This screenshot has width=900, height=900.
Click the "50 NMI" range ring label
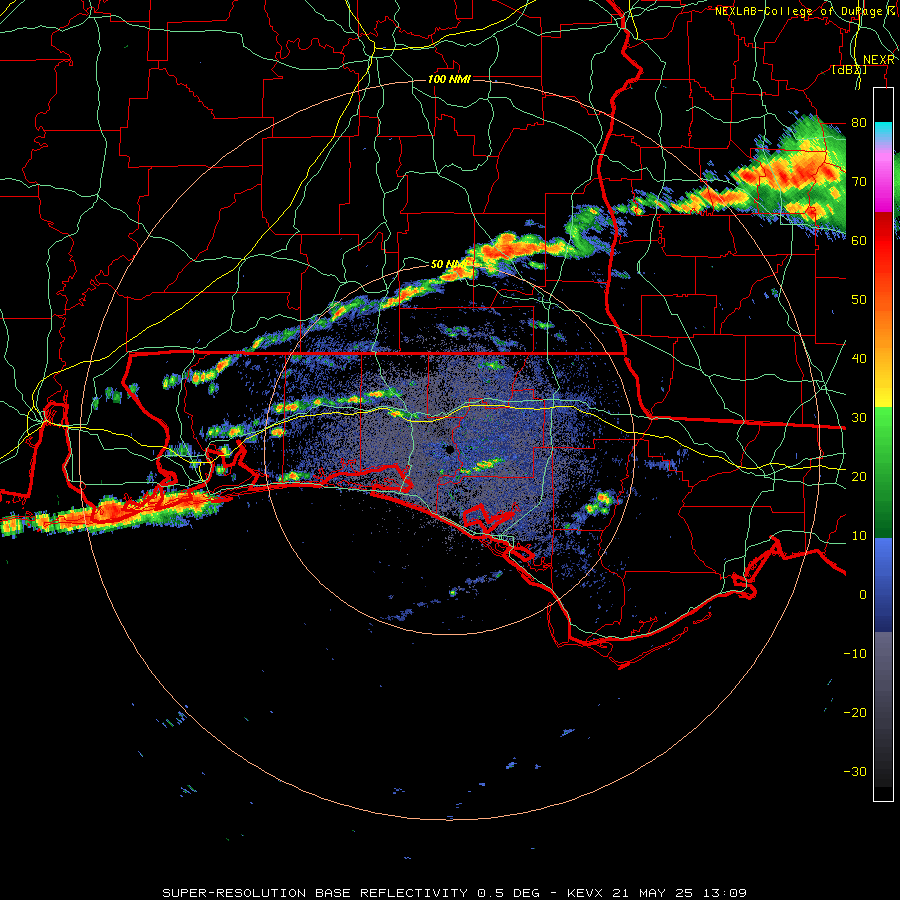click(x=449, y=264)
